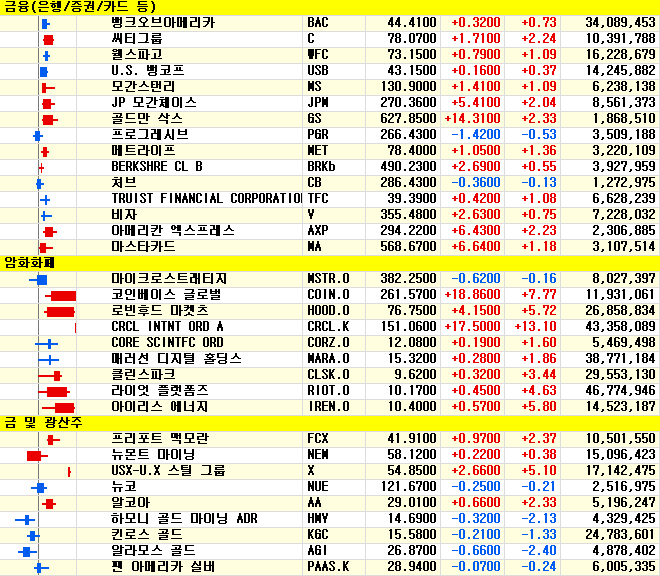The height and width of the screenshot is (576, 660).
Task: Click the 알코아 candlestick icon
Action: coord(49,504)
